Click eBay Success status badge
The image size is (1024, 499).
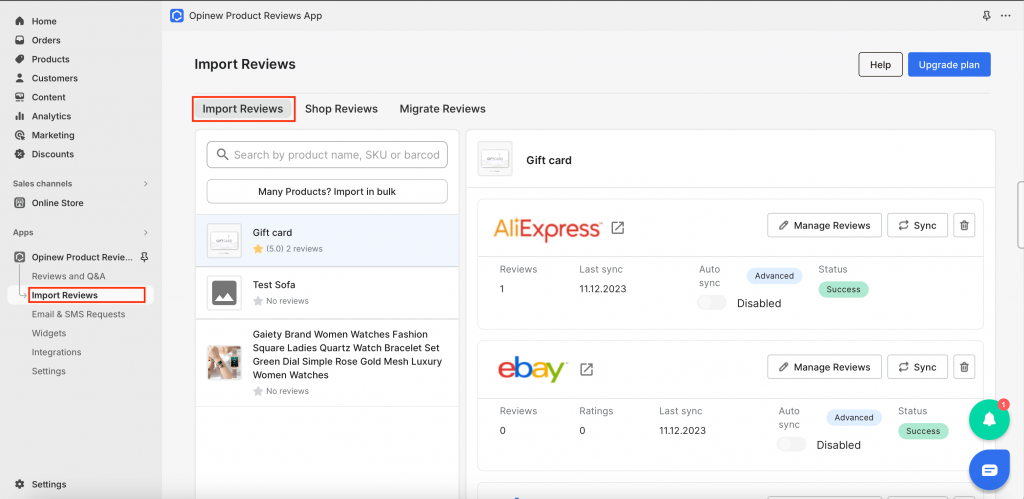(923, 431)
